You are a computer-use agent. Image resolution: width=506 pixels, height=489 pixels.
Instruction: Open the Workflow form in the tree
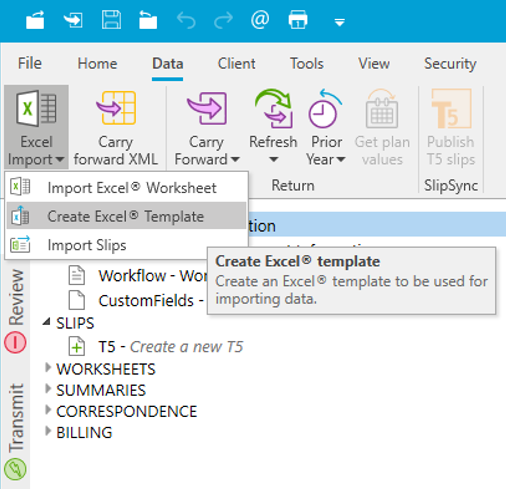pyautogui.click(x=153, y=276)
